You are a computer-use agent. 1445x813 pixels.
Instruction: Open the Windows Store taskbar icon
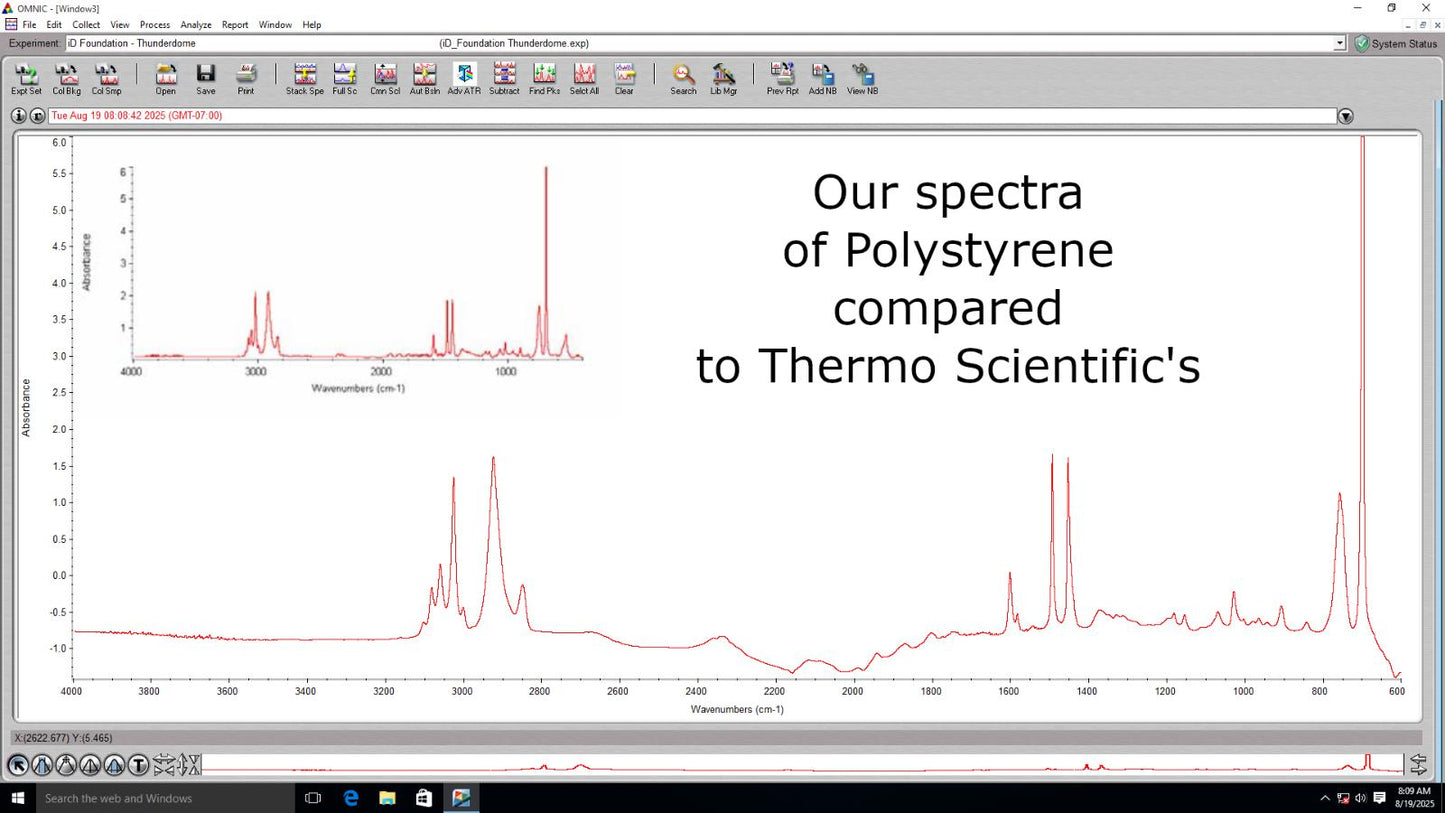[x=424, y=798]
